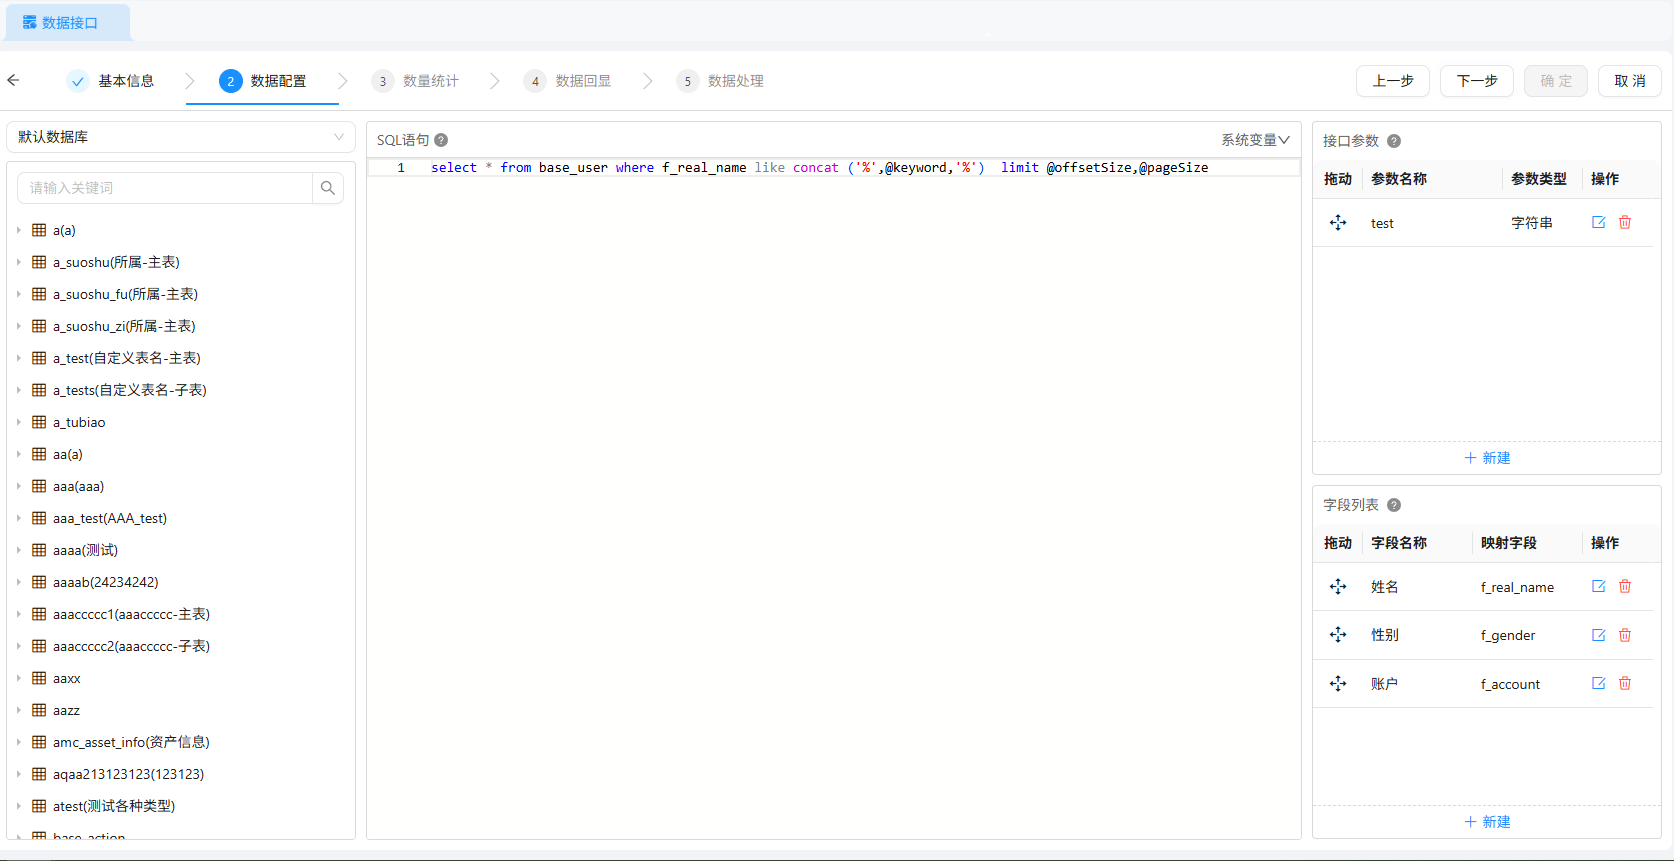Expand the a(a) table node
The image size is (1674, 861).
point(19,230)
